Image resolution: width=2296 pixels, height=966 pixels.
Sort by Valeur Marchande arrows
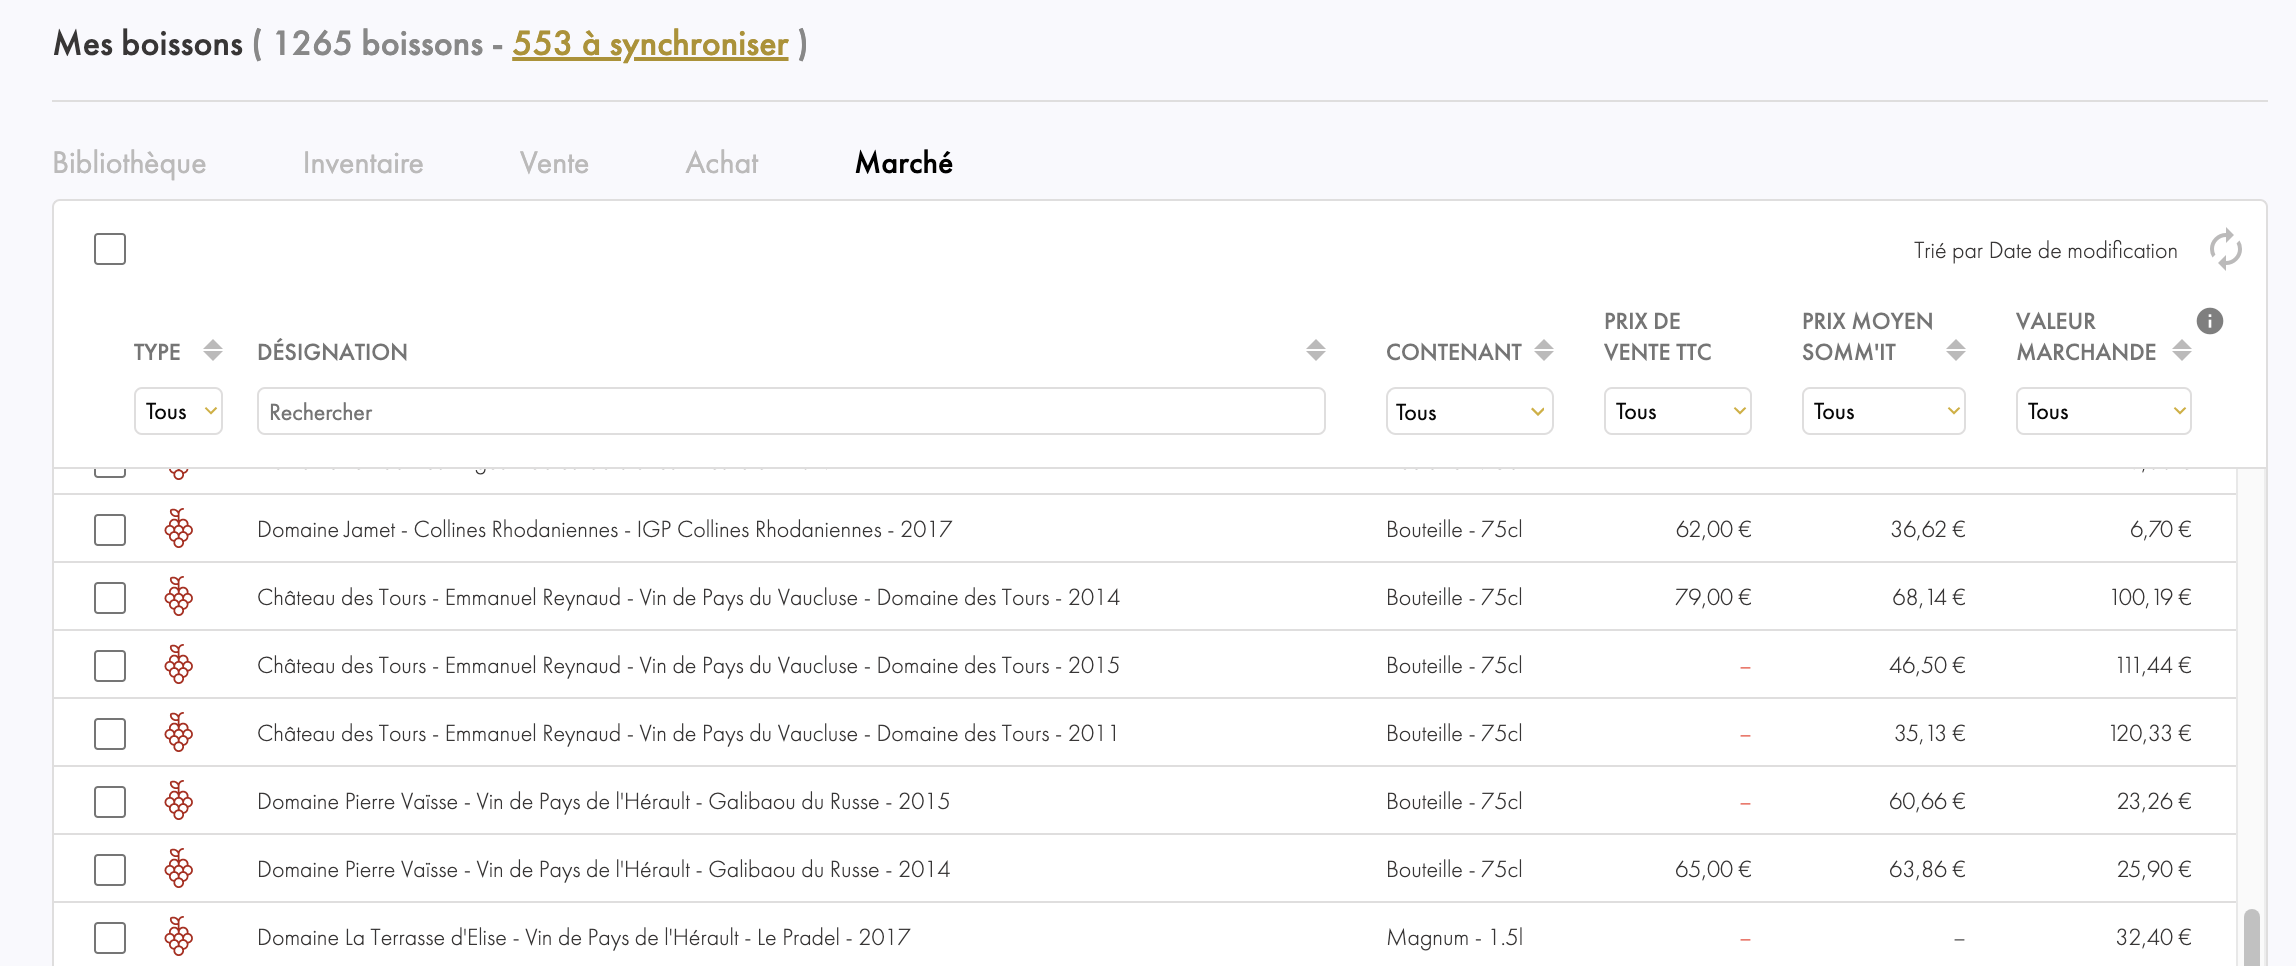tap(2182, 351)
